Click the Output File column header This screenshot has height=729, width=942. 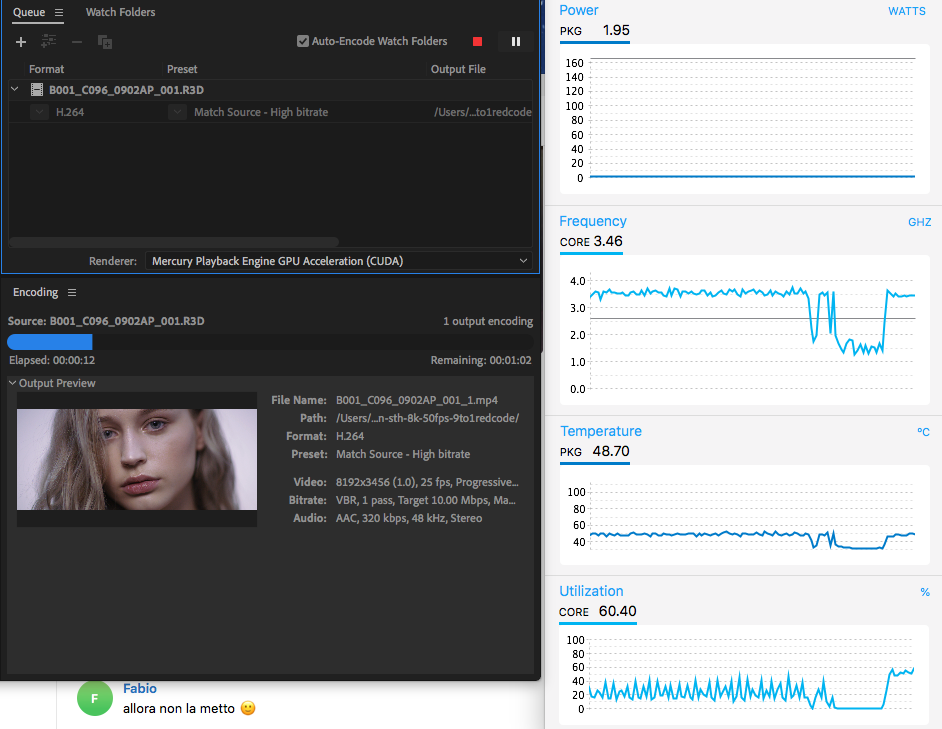point(458,69)
